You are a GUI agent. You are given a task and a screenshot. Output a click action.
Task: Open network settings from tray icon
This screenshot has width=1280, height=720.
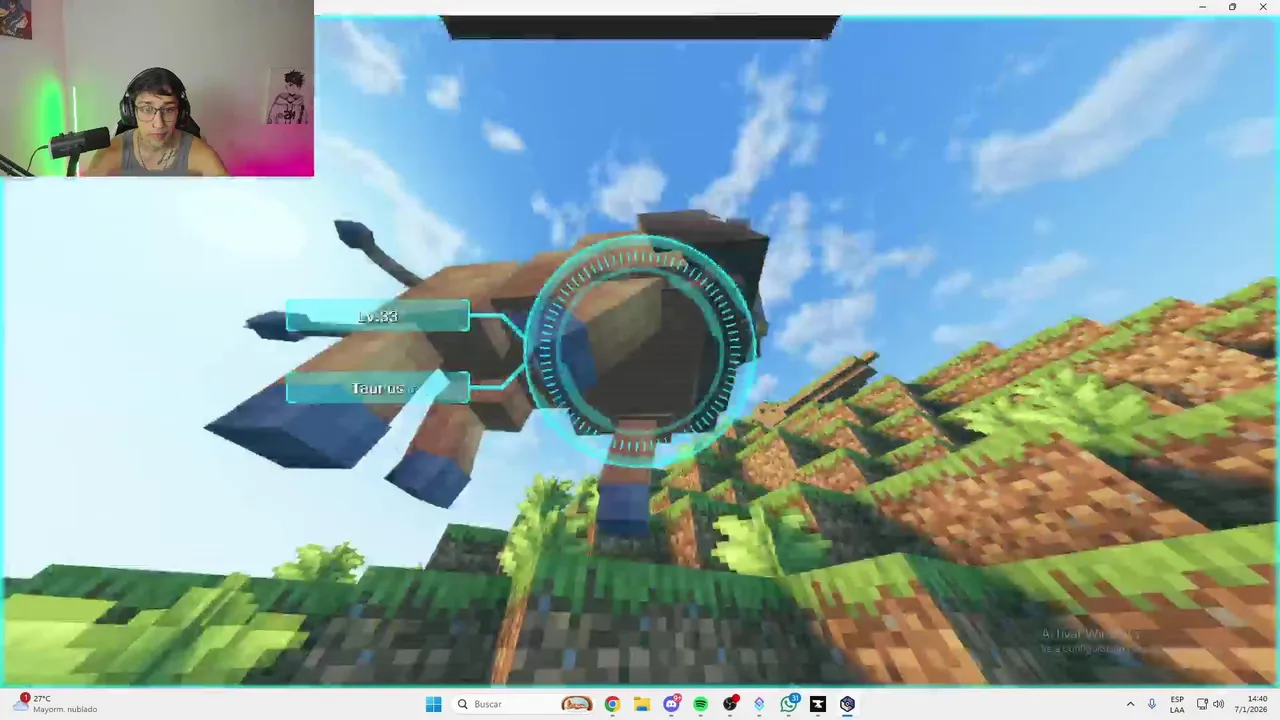click(x=1202, y=704)
